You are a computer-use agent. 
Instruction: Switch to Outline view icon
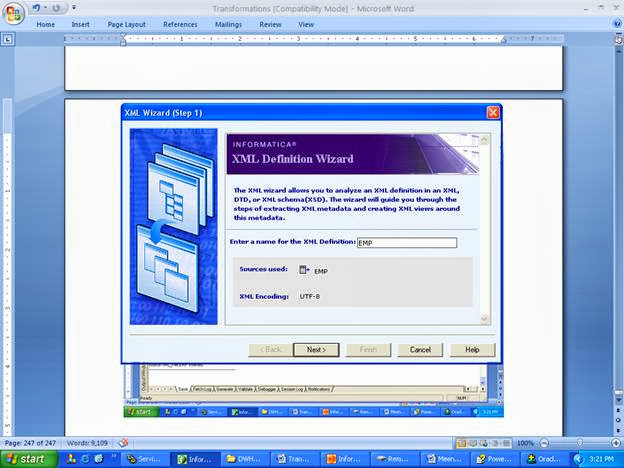point(495,443)
